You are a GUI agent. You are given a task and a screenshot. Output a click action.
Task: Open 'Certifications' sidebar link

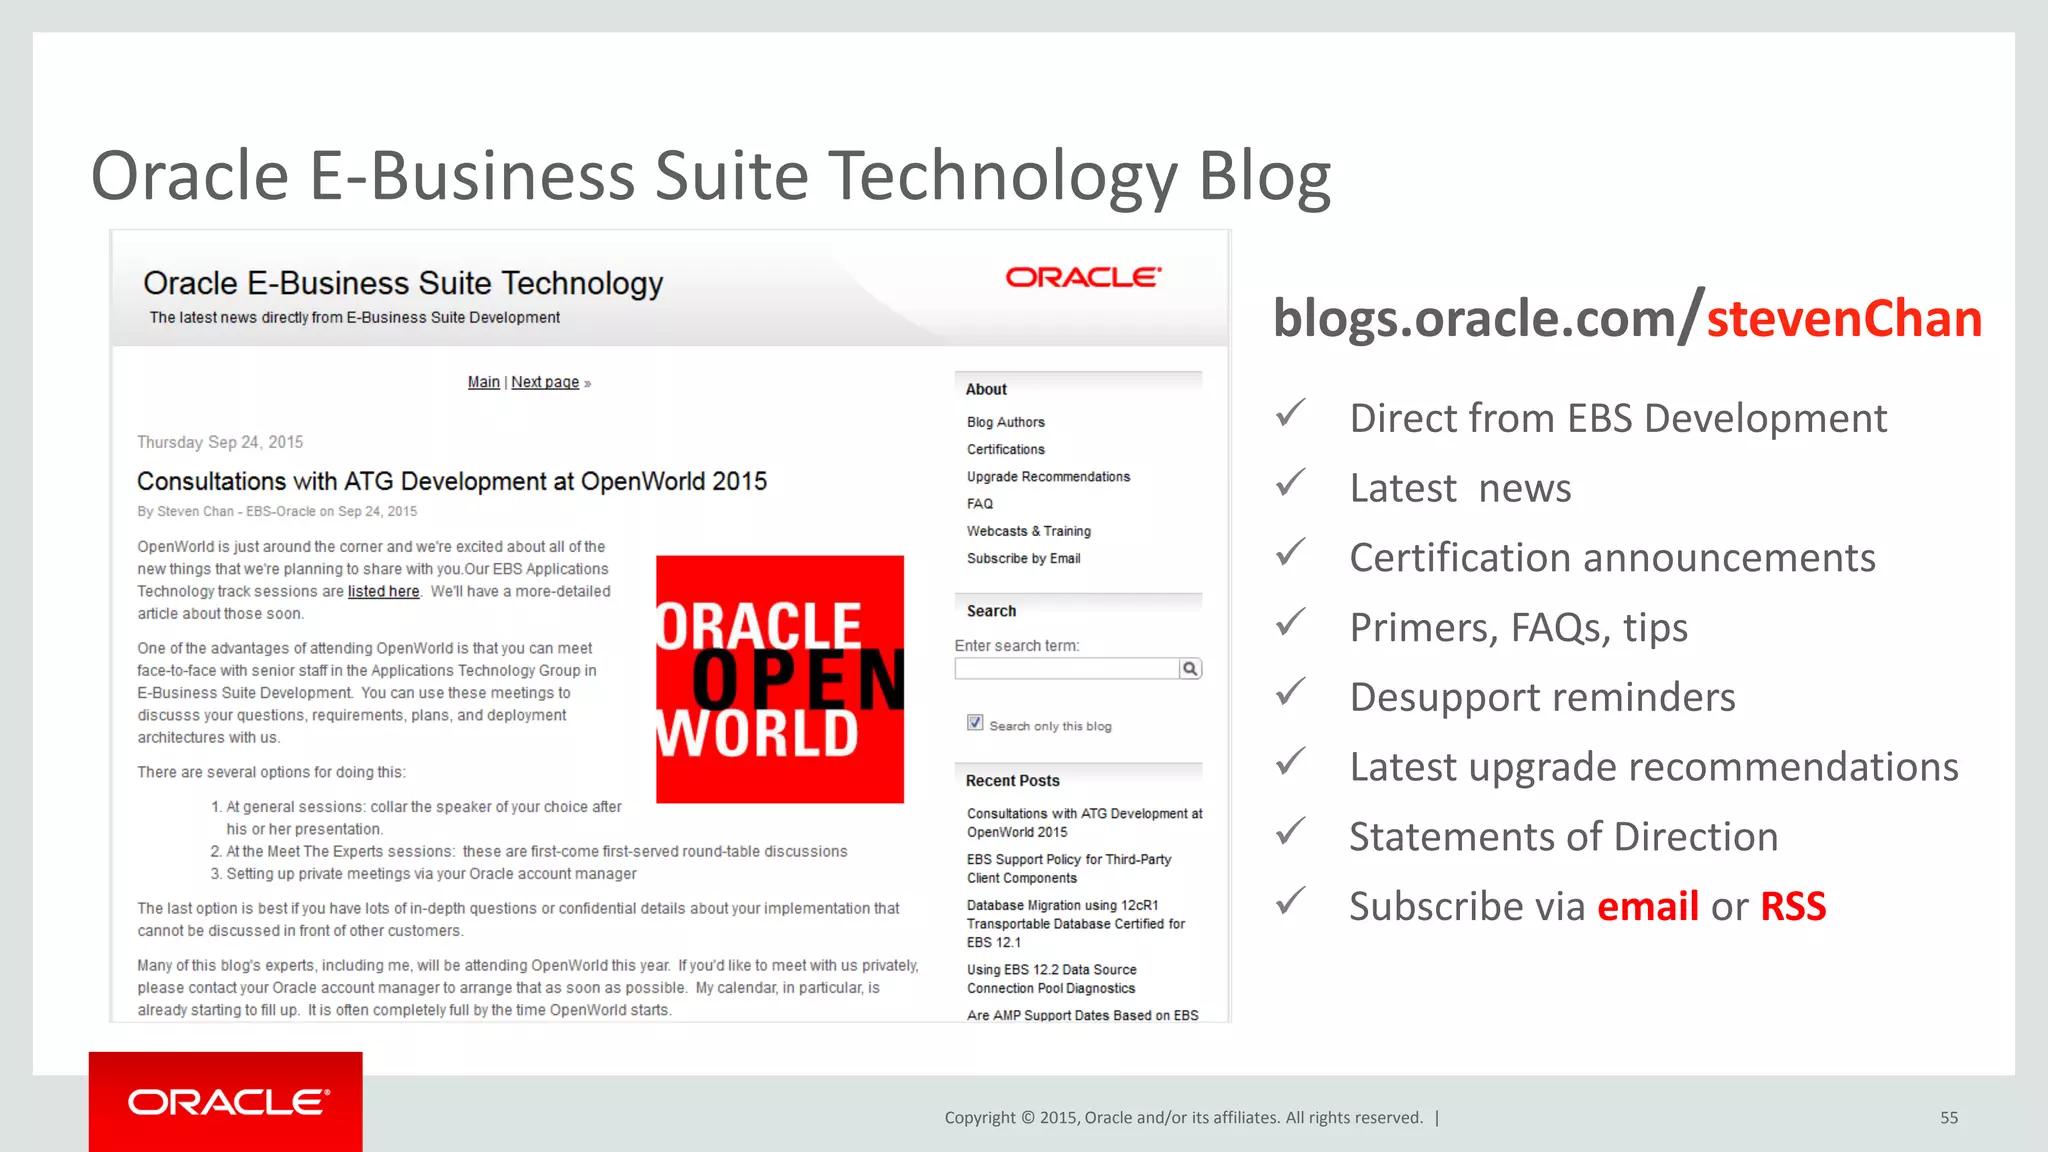tap(1006, 449)
